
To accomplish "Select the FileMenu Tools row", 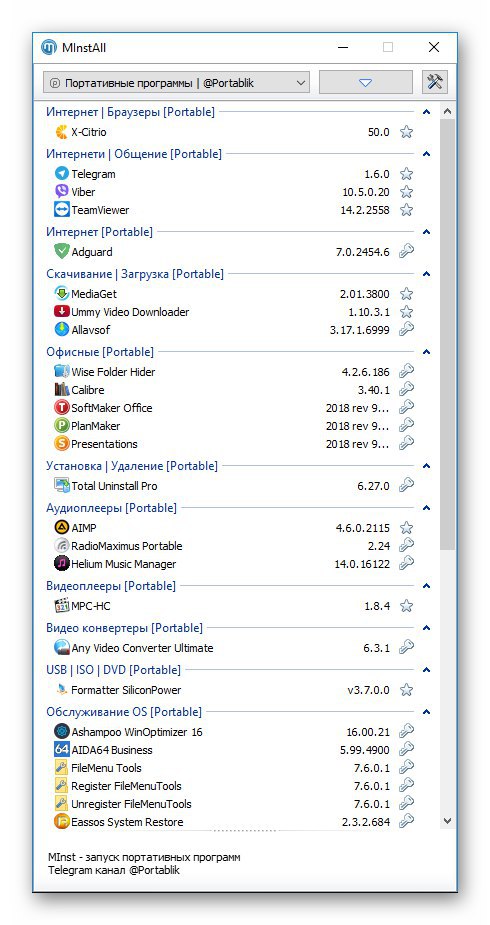I will pyautogui.click(x=235, y=767).
